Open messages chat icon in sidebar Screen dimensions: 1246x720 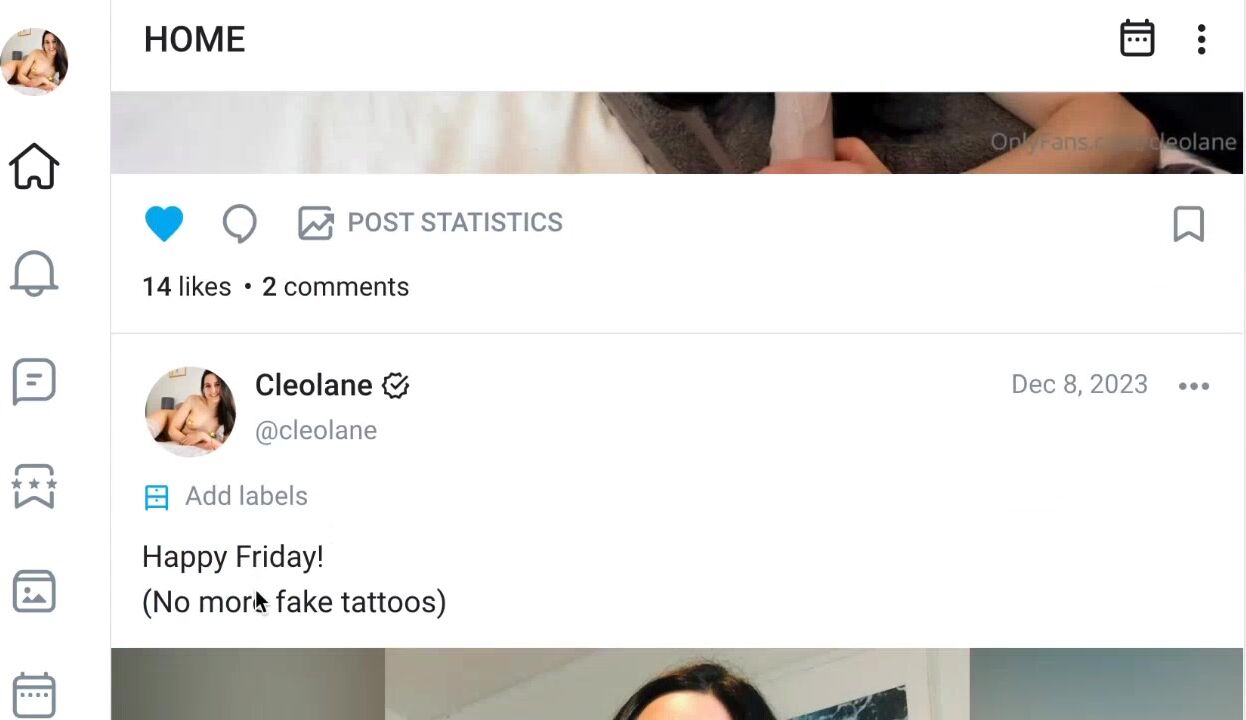click(x=34, y=381)
